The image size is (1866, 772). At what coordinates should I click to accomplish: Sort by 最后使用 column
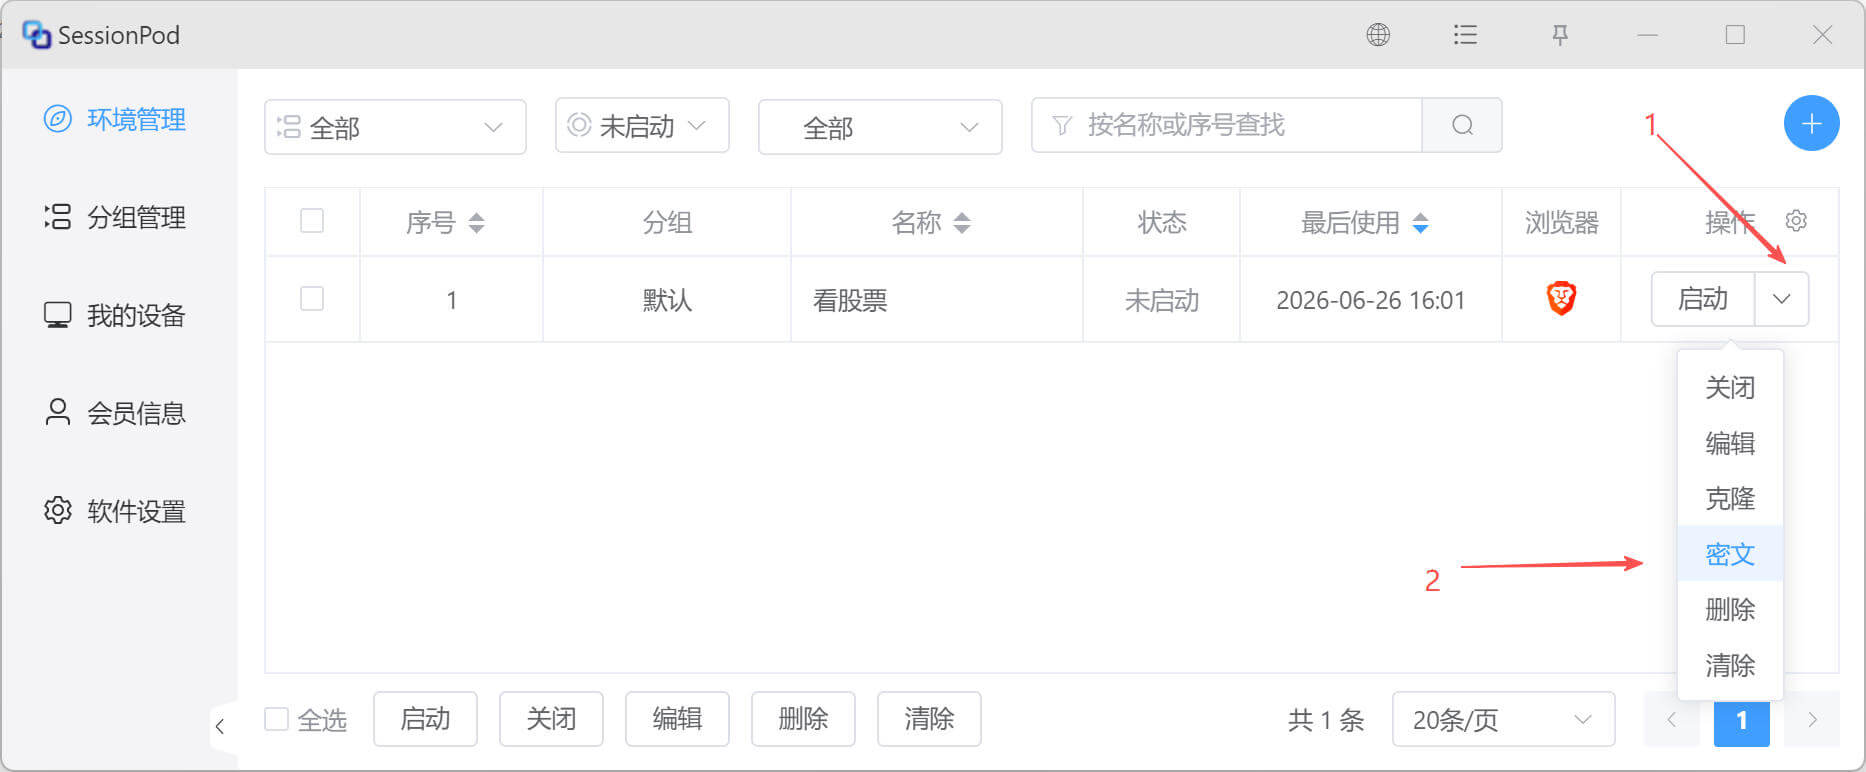click(x=1420, y=222)
